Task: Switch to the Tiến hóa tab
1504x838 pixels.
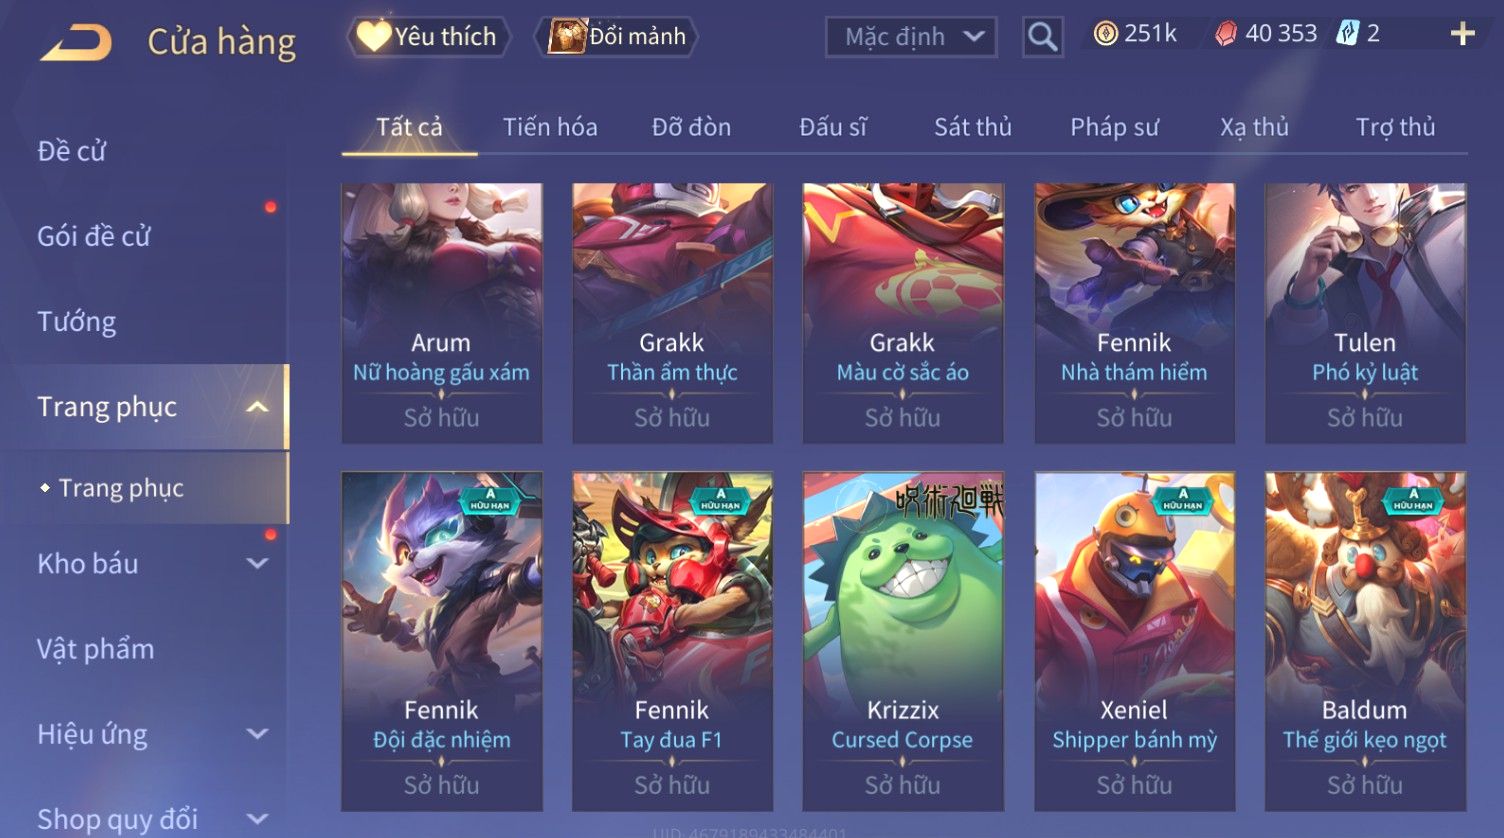Action: pos(550,127)
